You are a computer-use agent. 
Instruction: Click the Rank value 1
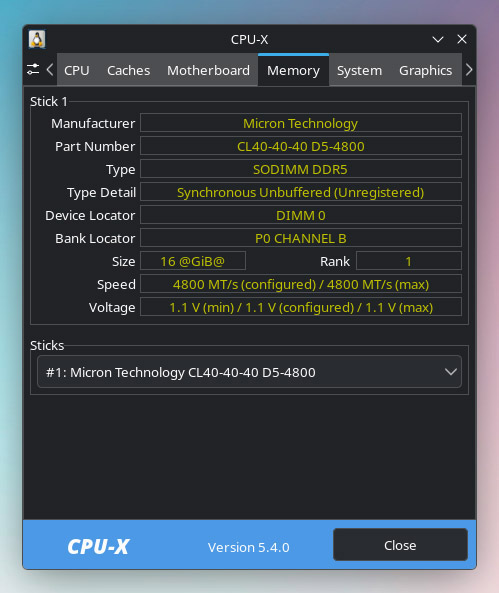409,261
